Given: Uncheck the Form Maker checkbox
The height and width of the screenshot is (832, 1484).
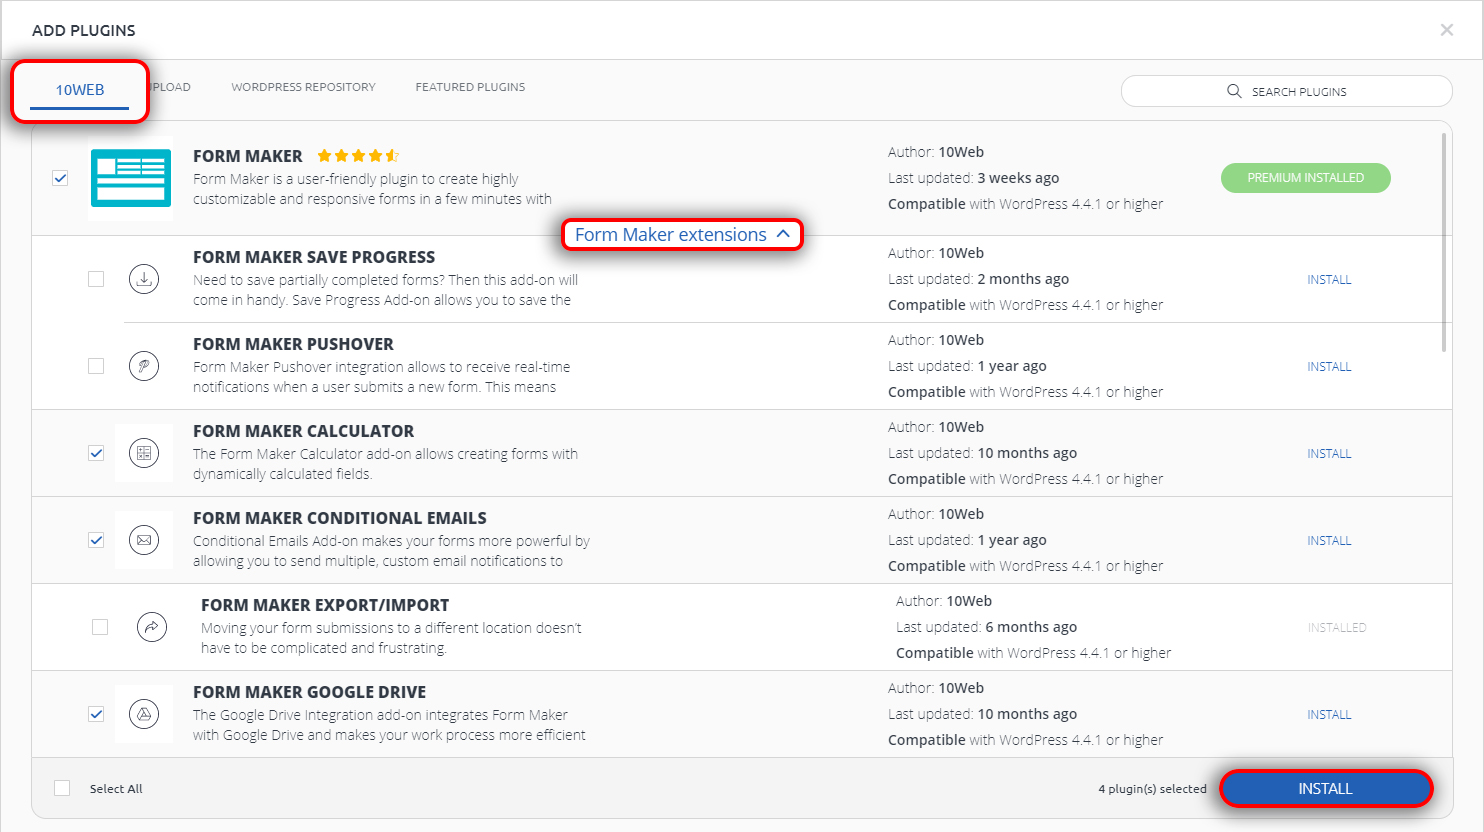Looking at the screenshot, I should 60,178.
